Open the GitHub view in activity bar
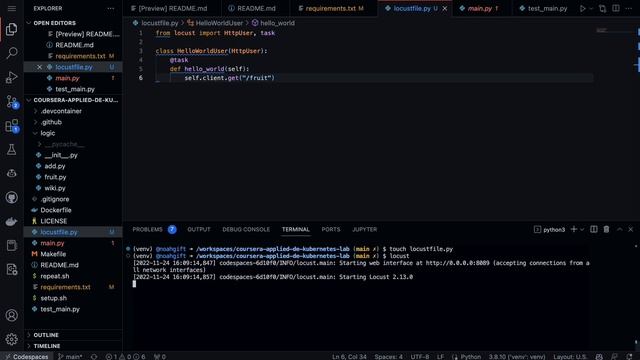This screenshot has height=360, width=640. (x=11, y=198)
